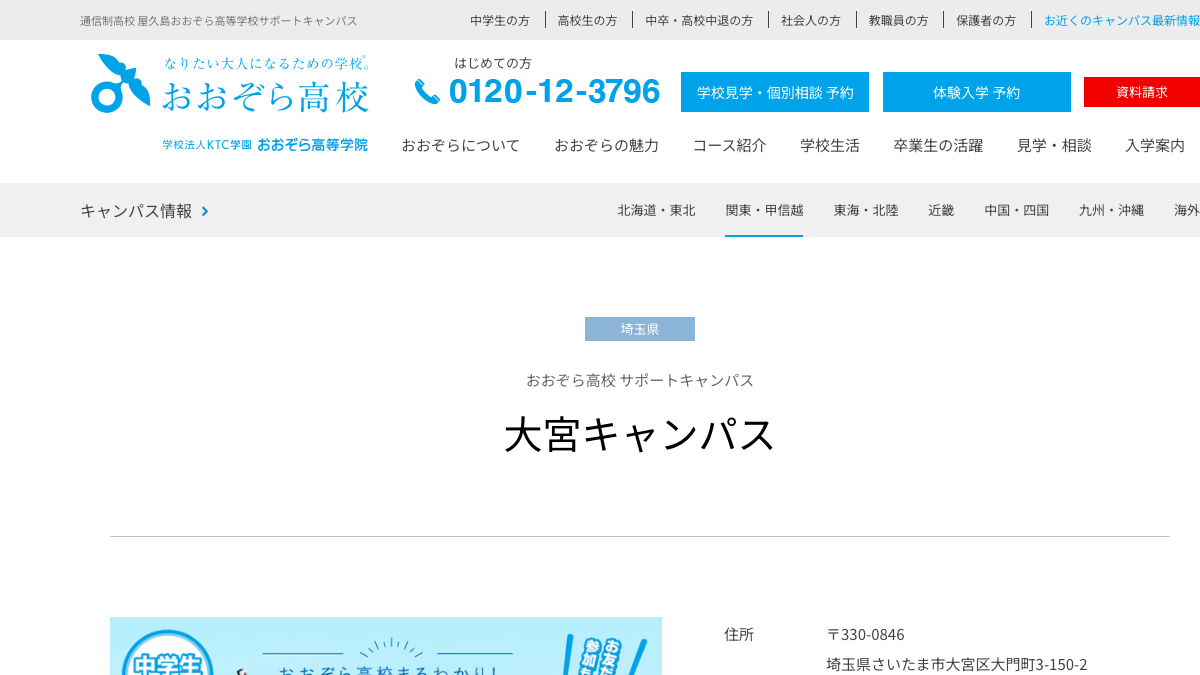This screenshot has width=1200, height=675.
Task: Click the 学校法人KTC学園 おおぞら高等学院 logo text
Action: coord(265,145)
